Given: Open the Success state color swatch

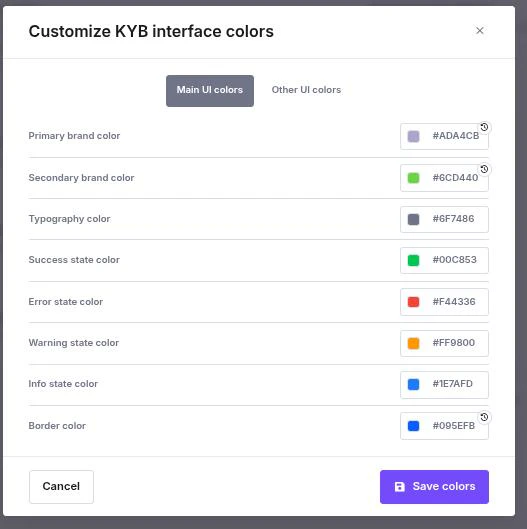Looking at the screenshot, I should coord(413,260).
